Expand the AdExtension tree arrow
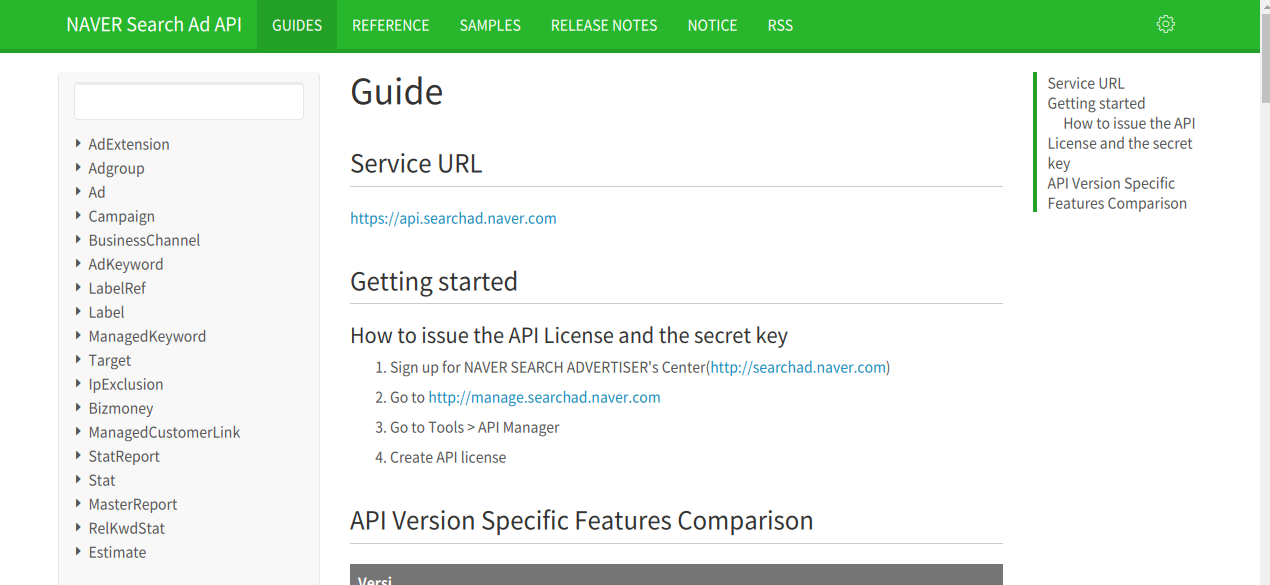 [78, 143]
